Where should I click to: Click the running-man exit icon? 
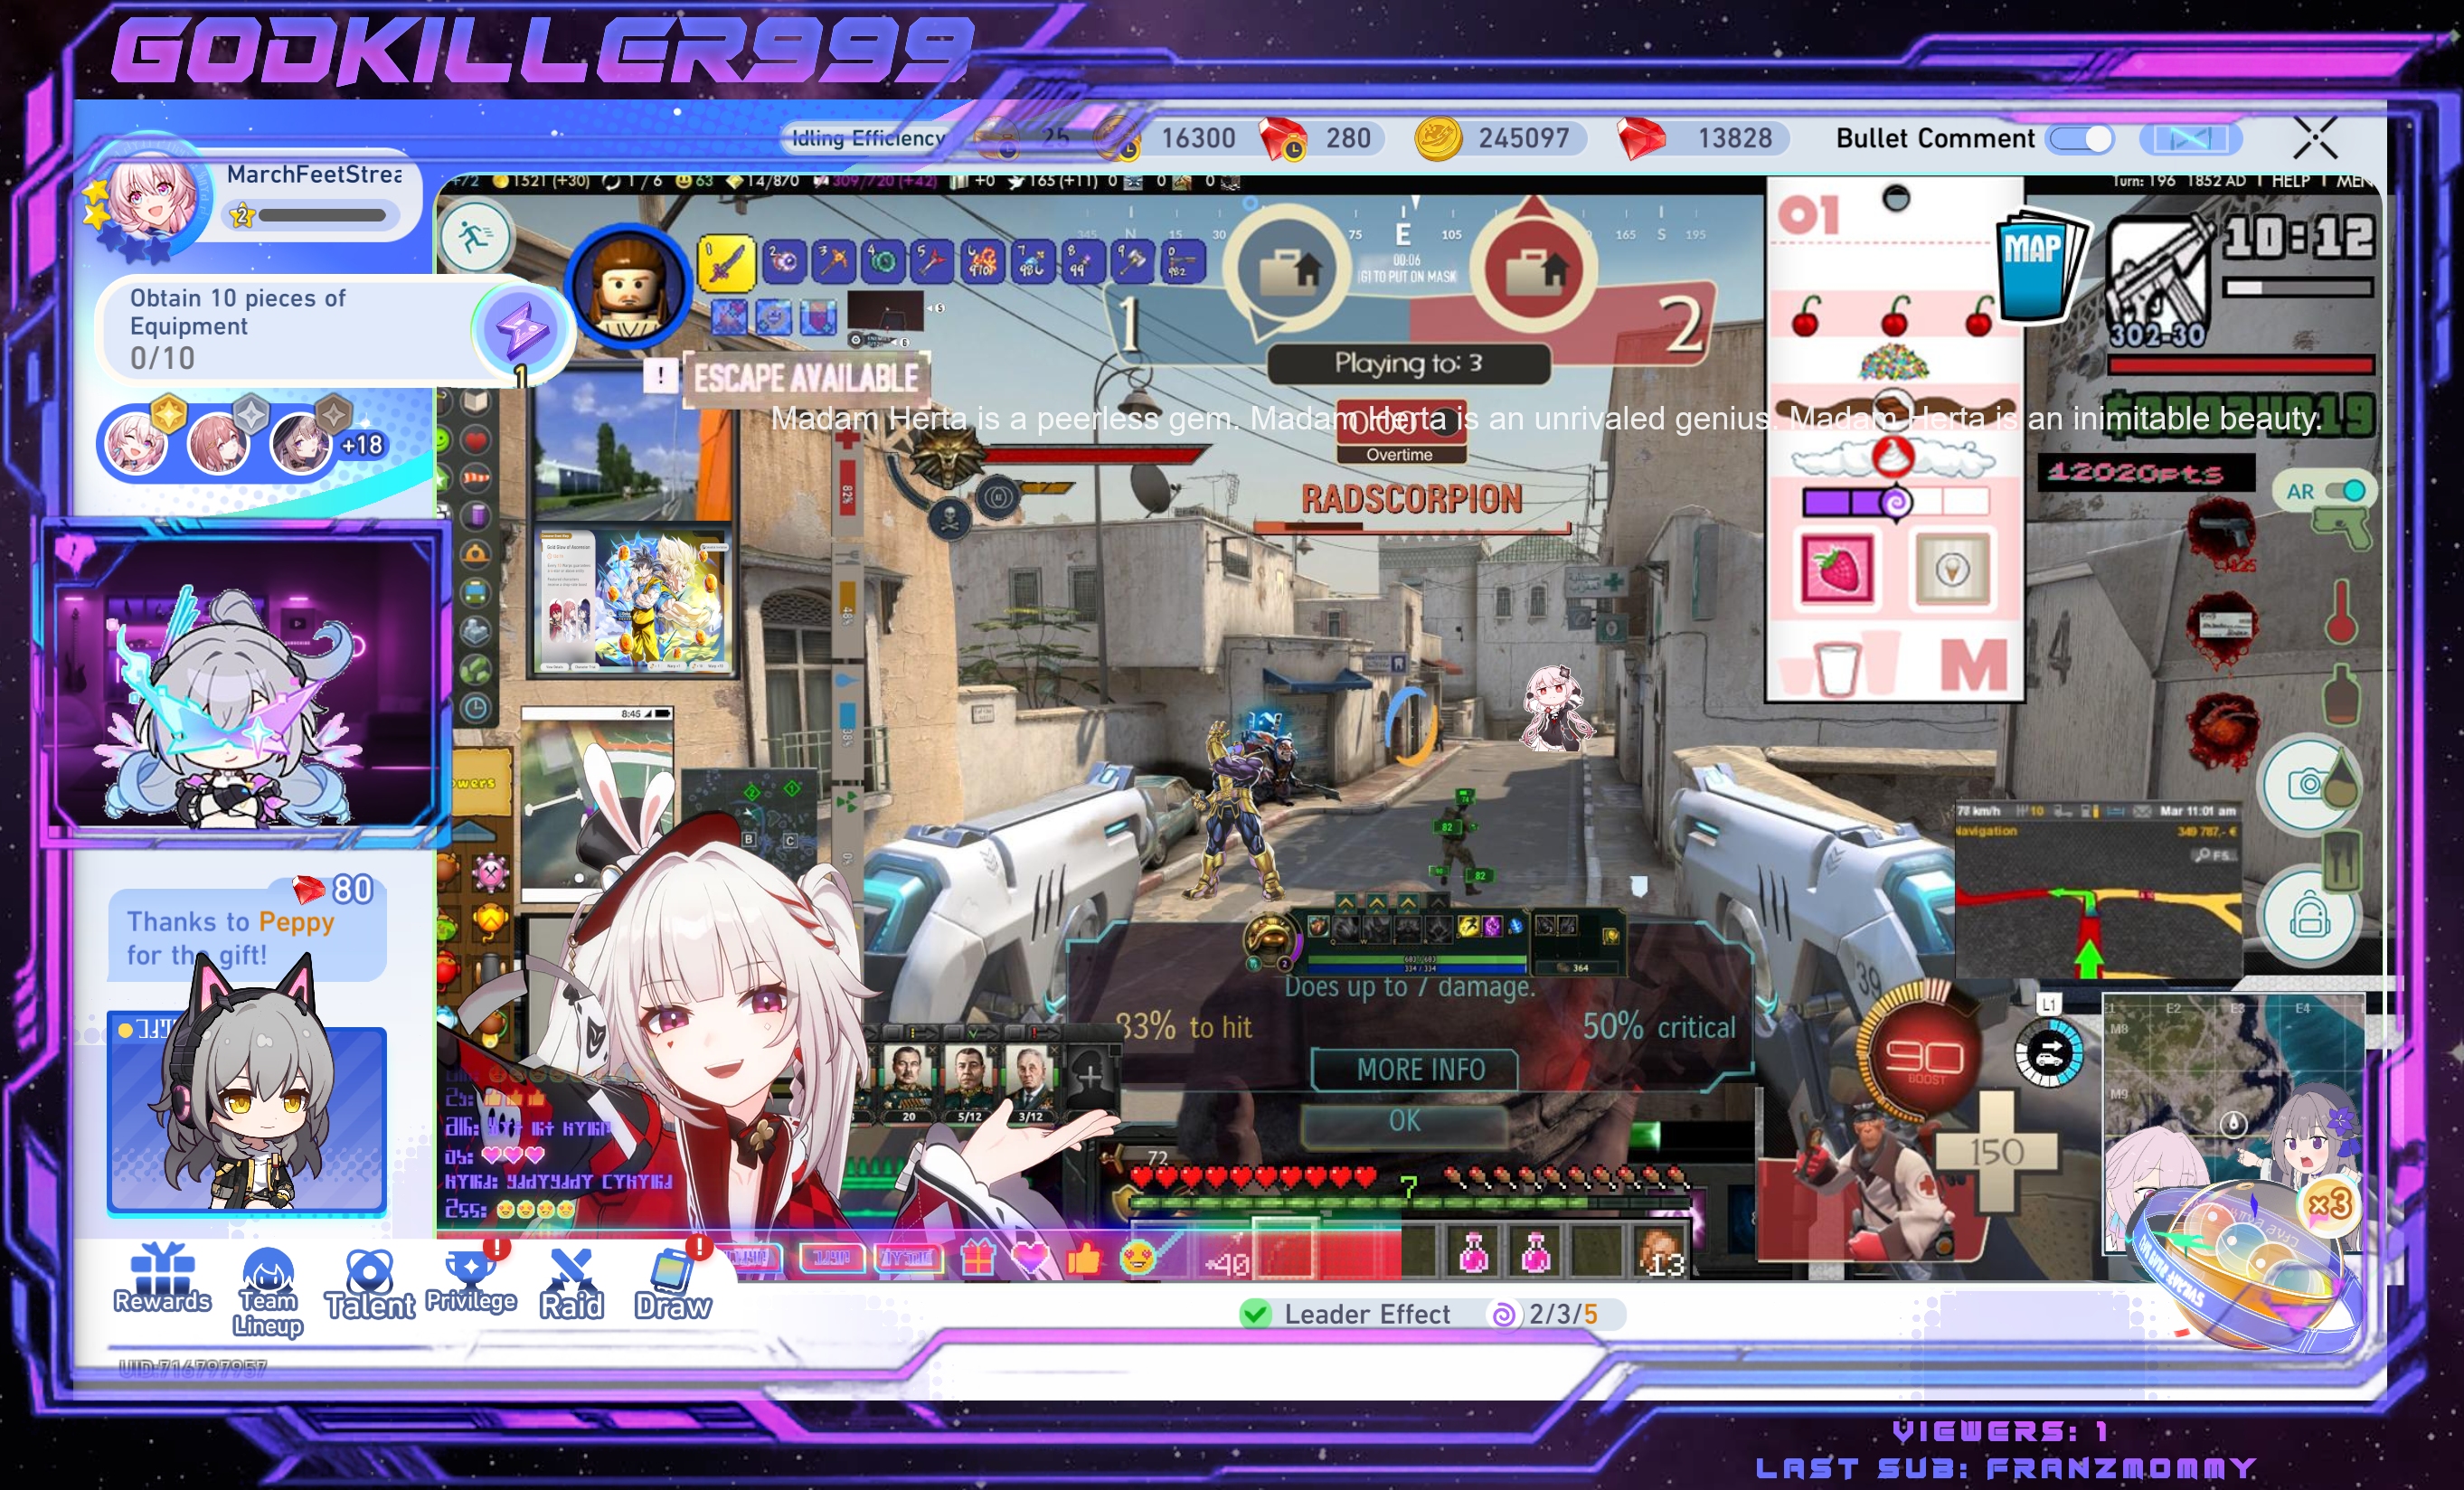click(475, 238)
